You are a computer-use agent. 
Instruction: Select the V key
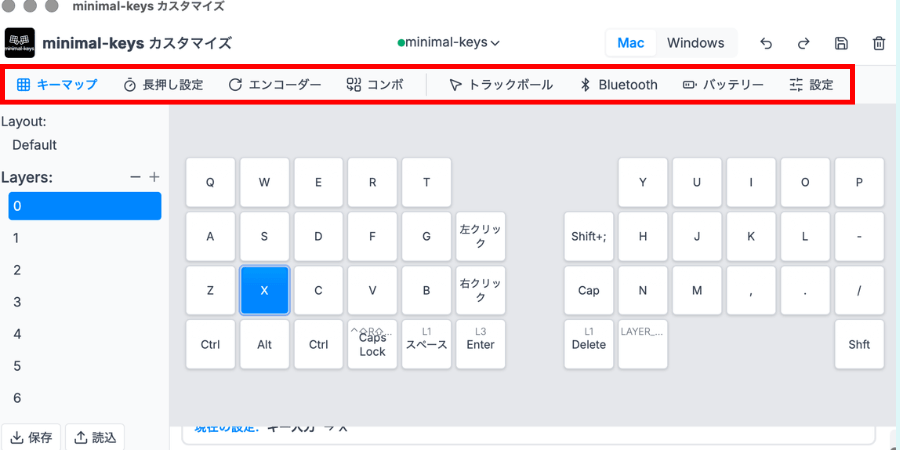tap(373, 290)
